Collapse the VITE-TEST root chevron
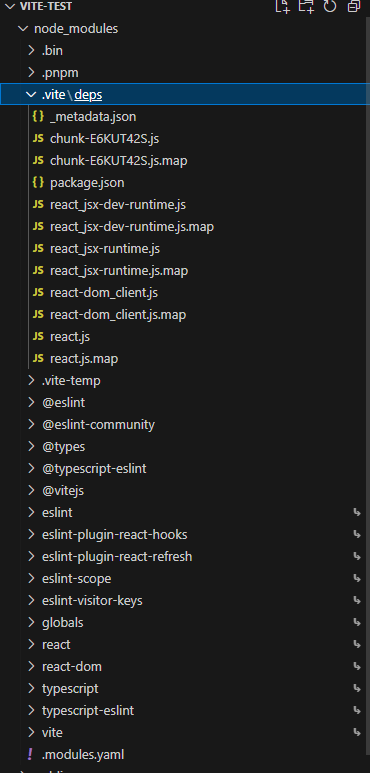Viewport: 370px width, 773px height. pos(10,6)
